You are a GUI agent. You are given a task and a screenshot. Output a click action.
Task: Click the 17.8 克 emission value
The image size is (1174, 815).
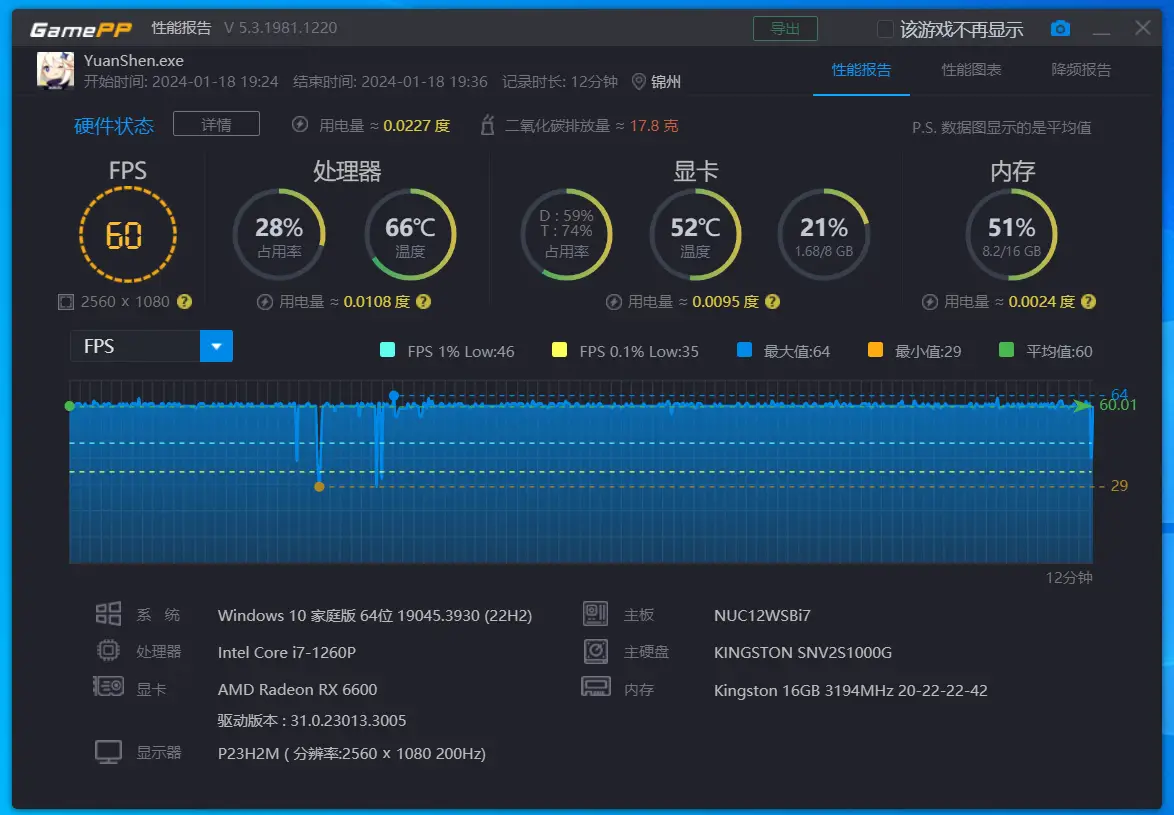click(x=654, y=125)
